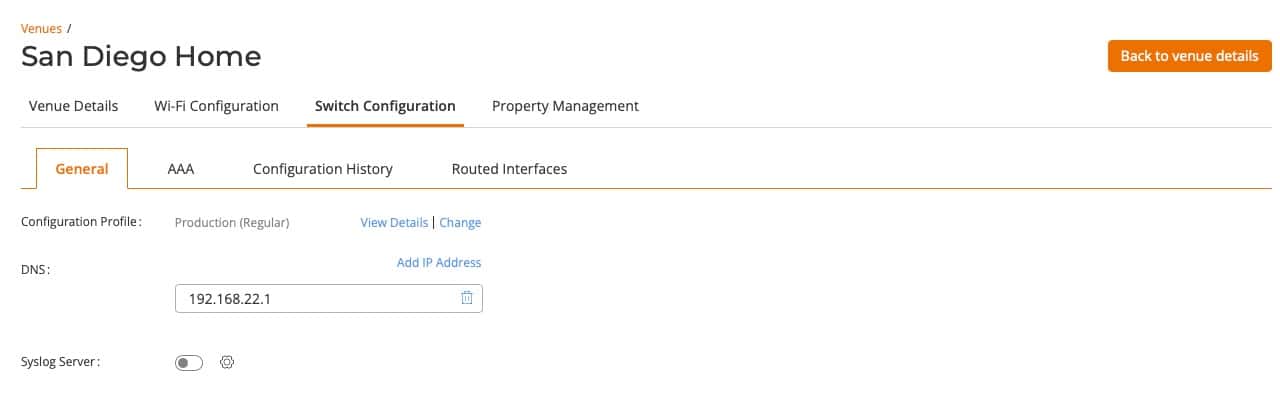Image resolution: width=1280 pixels, height=394 pixels.
Task: Click Back to venue details button
Action: 1189,56
